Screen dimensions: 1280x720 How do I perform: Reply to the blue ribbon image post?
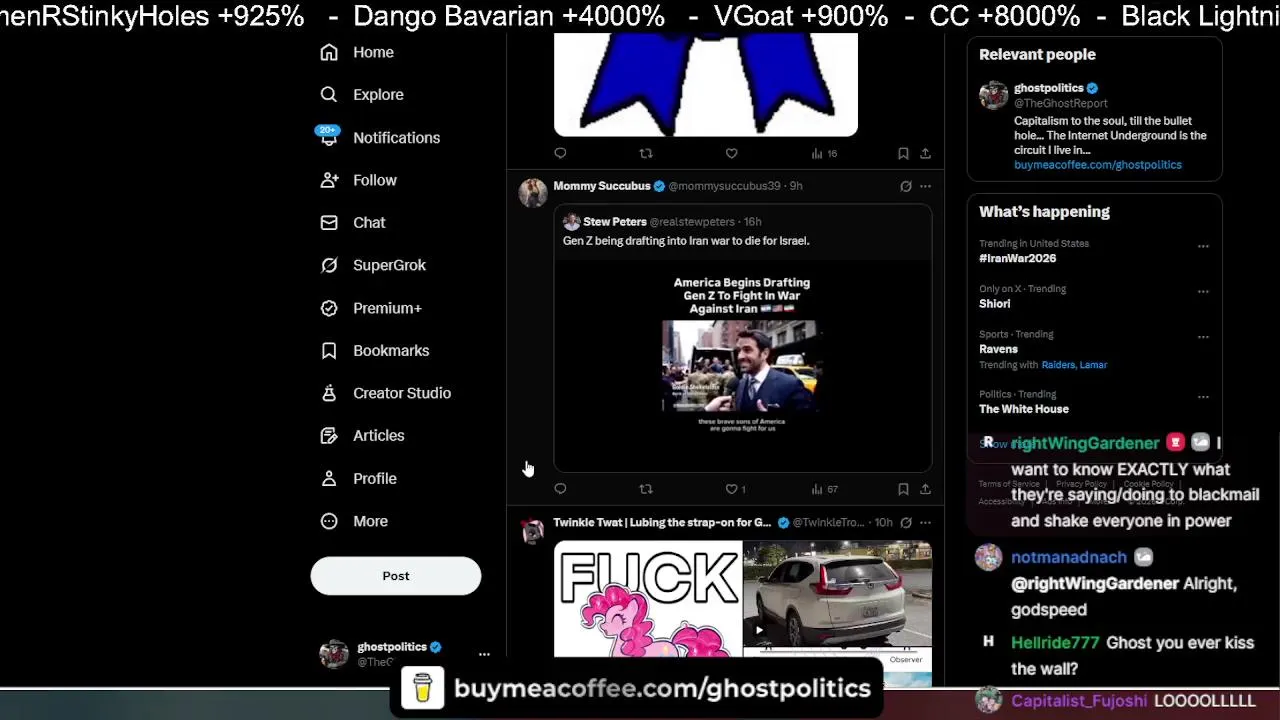tap(560, 153)
